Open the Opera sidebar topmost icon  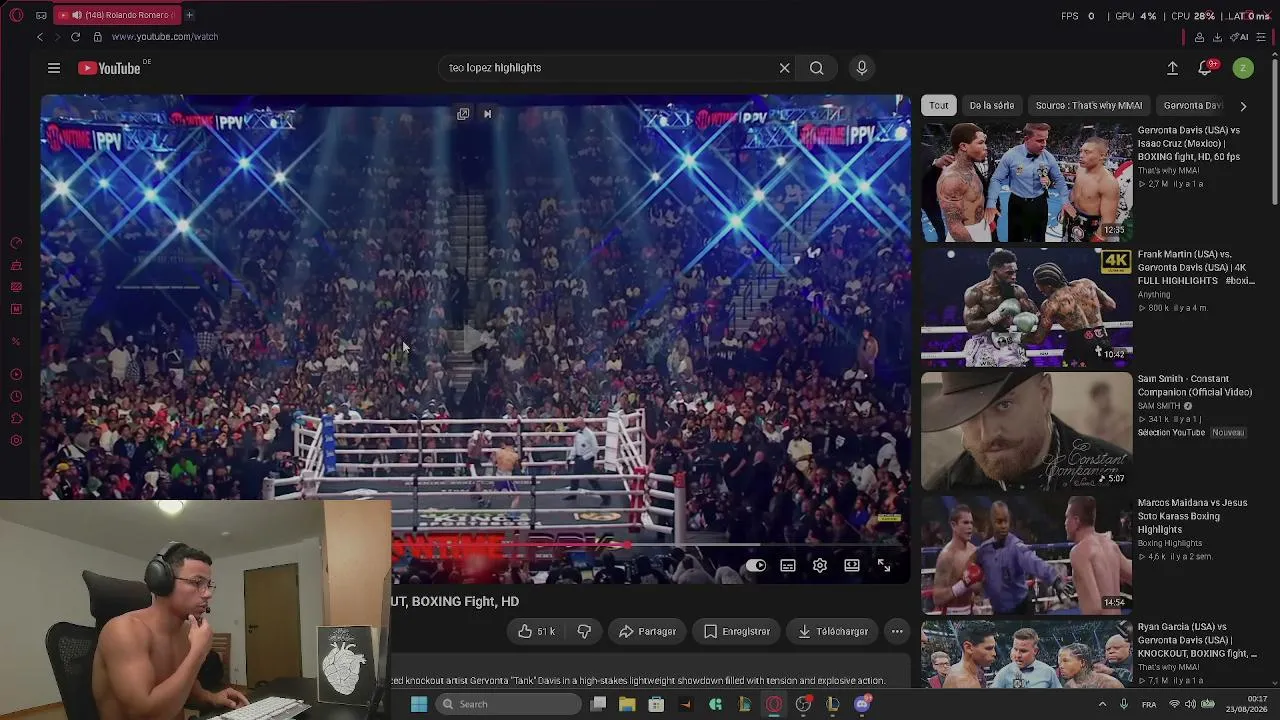[16, 243]
